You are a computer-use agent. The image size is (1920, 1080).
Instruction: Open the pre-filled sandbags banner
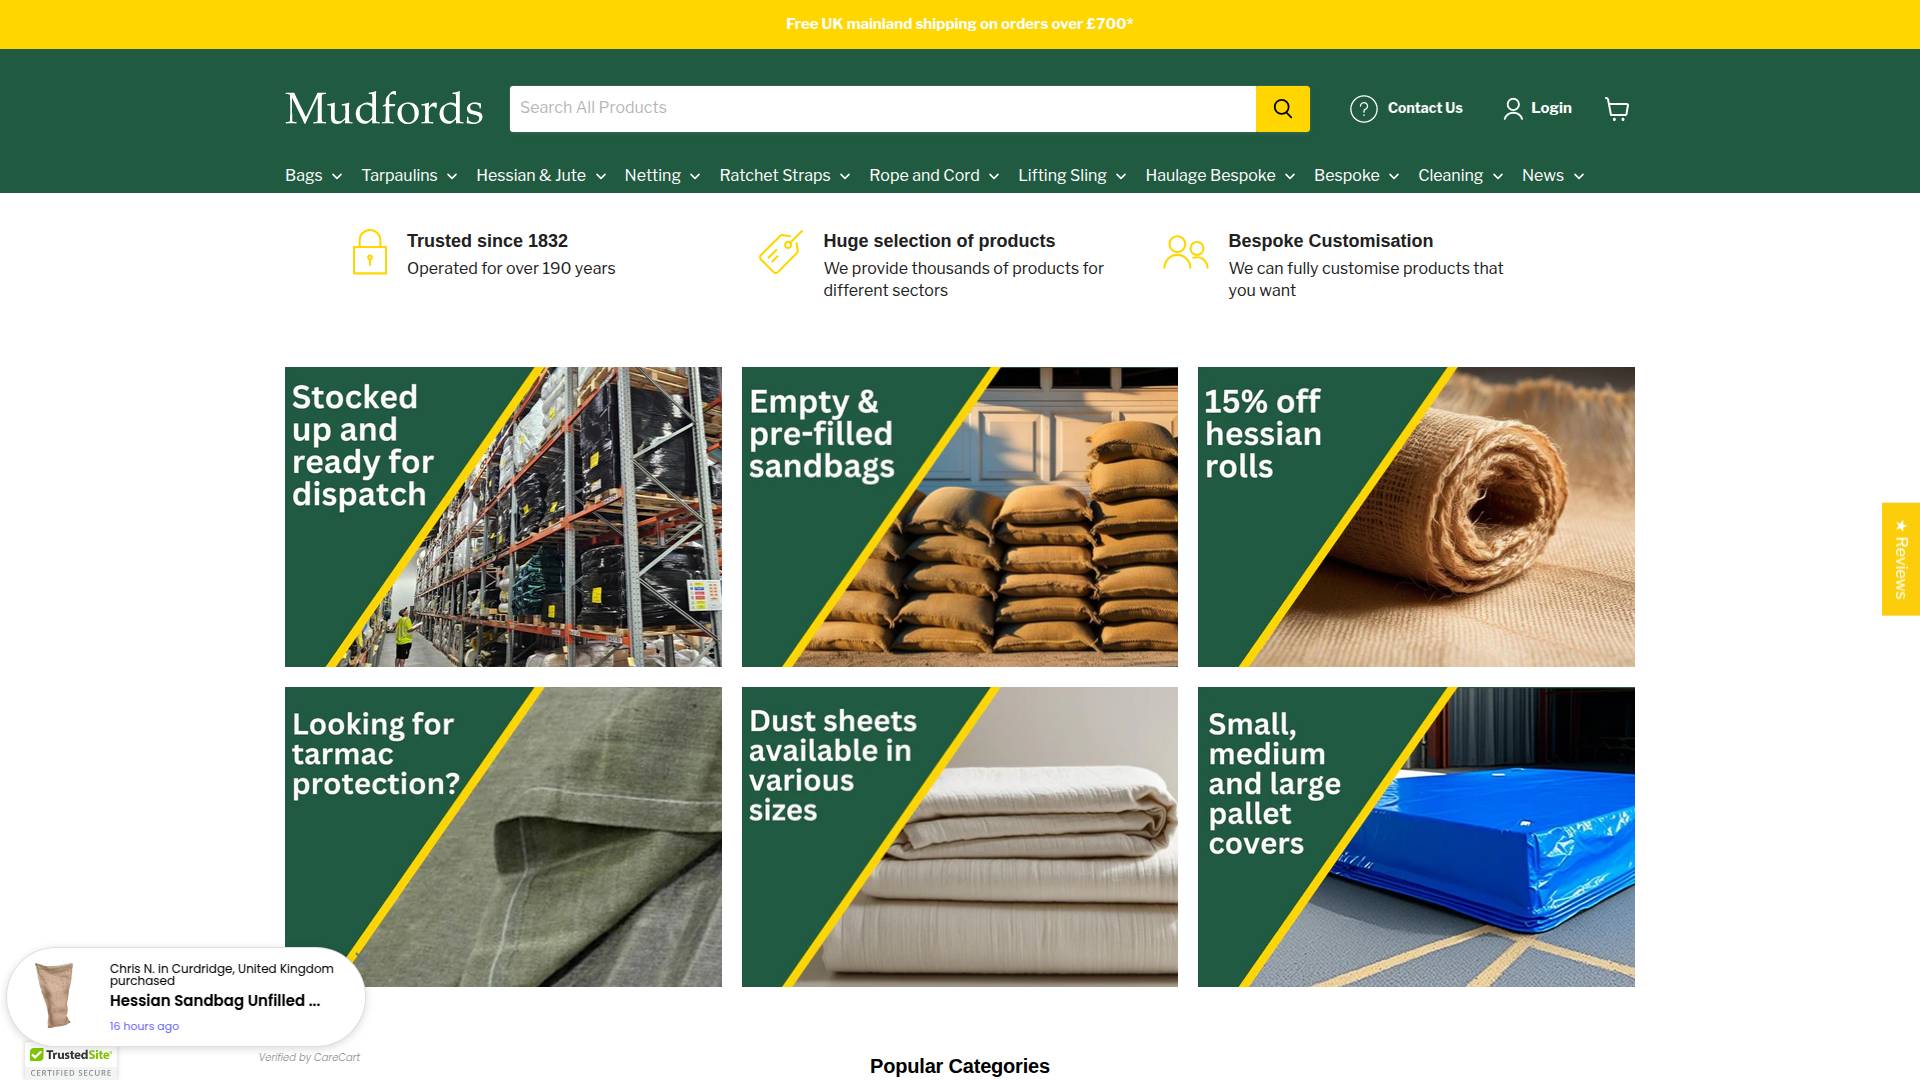(x=959, y=517)
